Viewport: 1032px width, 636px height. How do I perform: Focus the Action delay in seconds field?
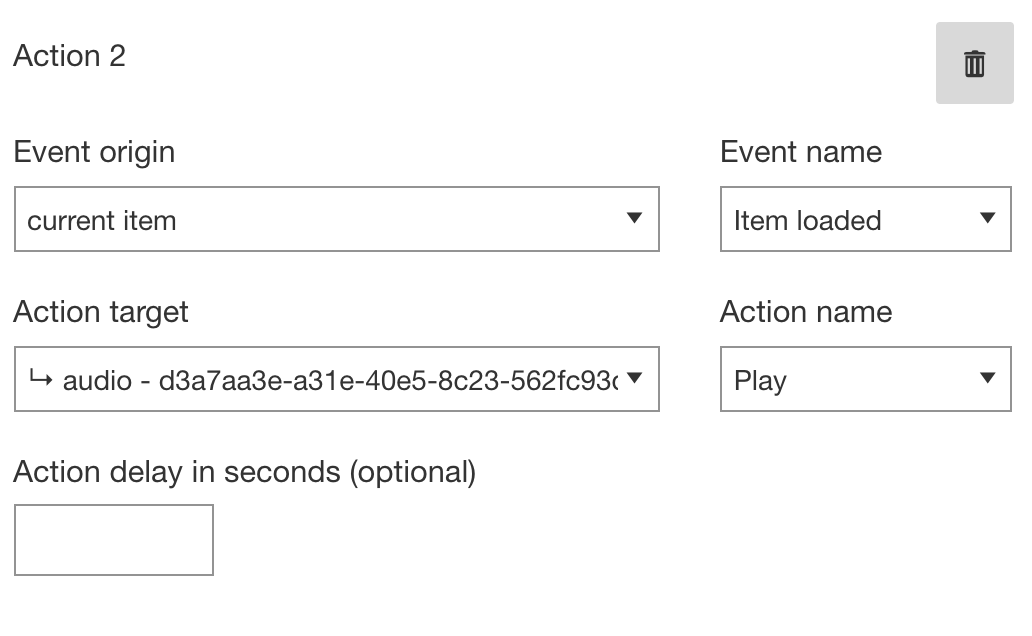pos(114,540)
